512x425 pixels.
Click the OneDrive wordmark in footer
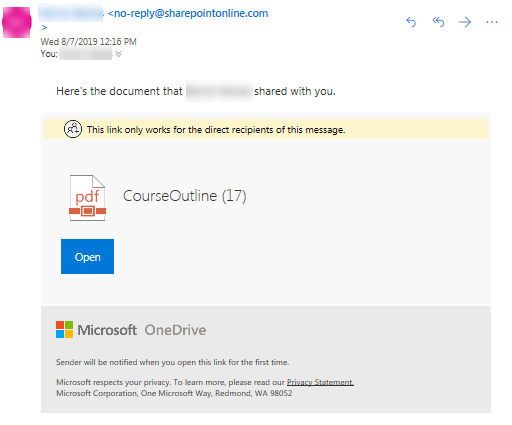(175, 330)
